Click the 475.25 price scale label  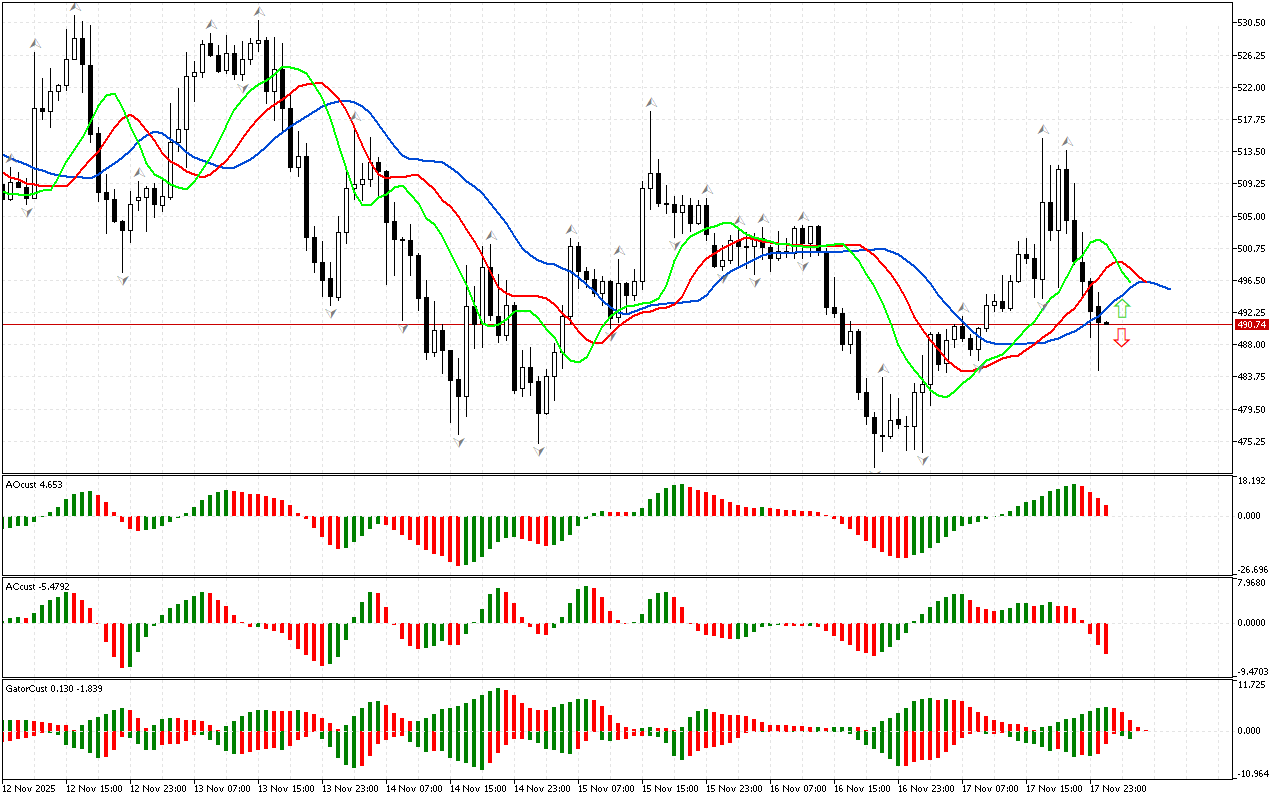tap(1253, 441)
